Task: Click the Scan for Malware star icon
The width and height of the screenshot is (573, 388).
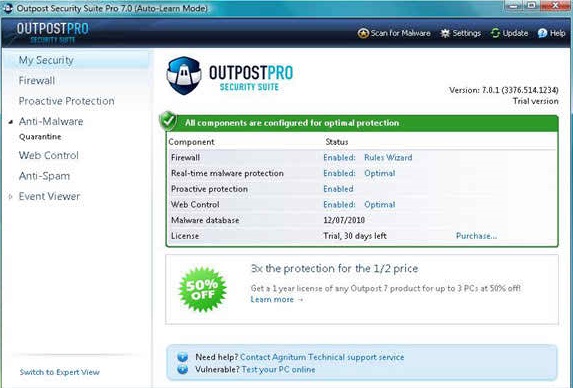Action: pyautogui.click(x=363, y=33)
